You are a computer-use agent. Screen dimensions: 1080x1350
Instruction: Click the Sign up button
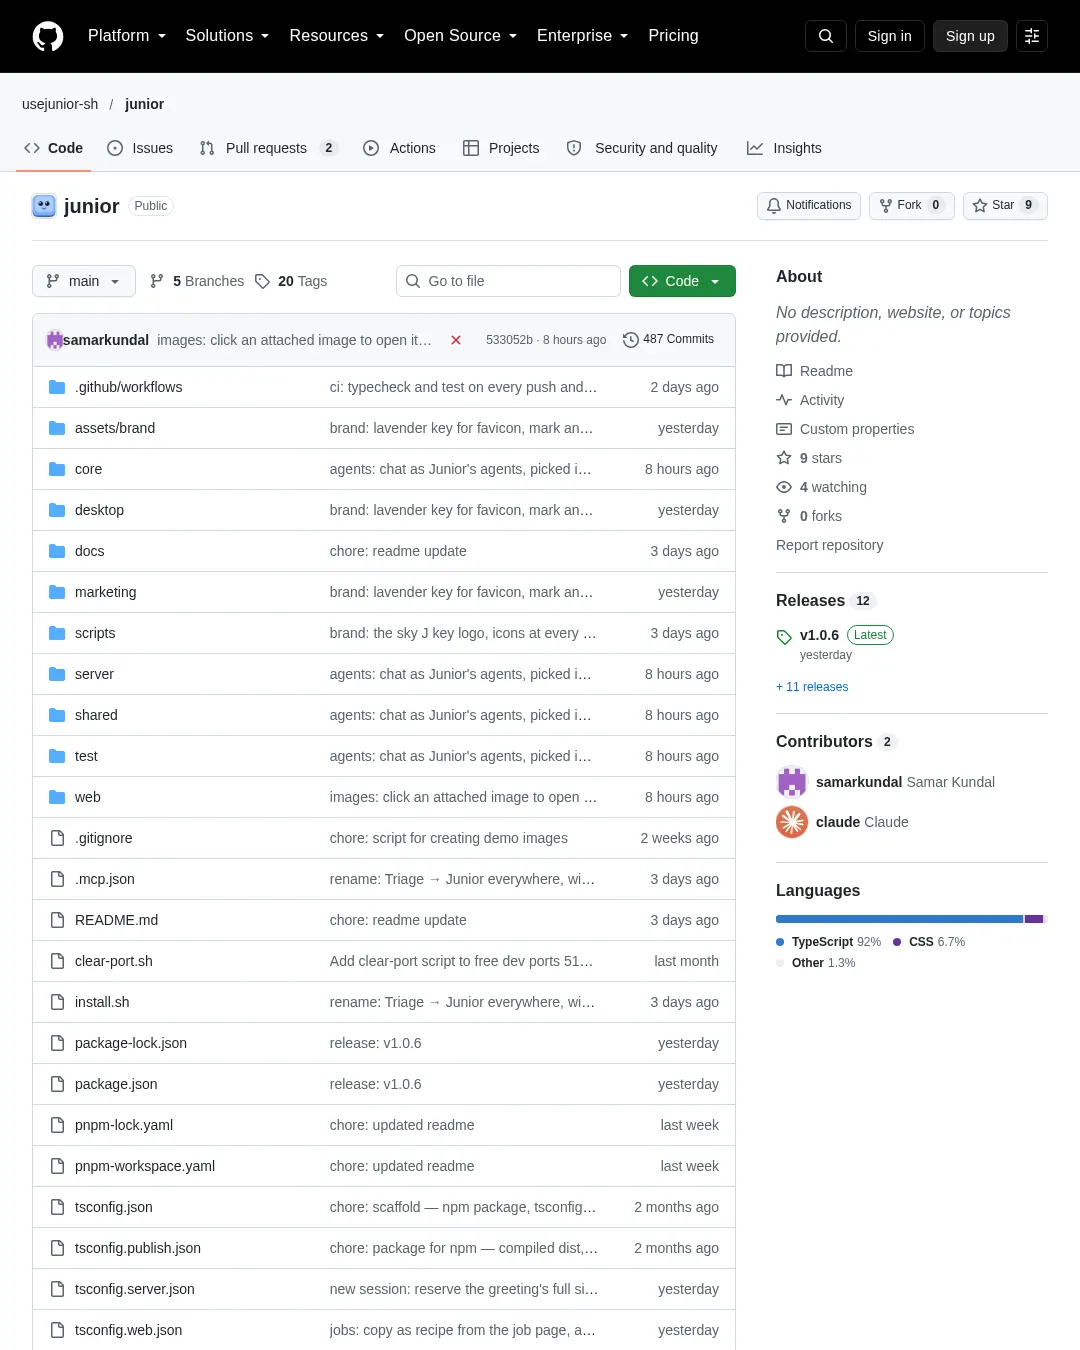970,36
